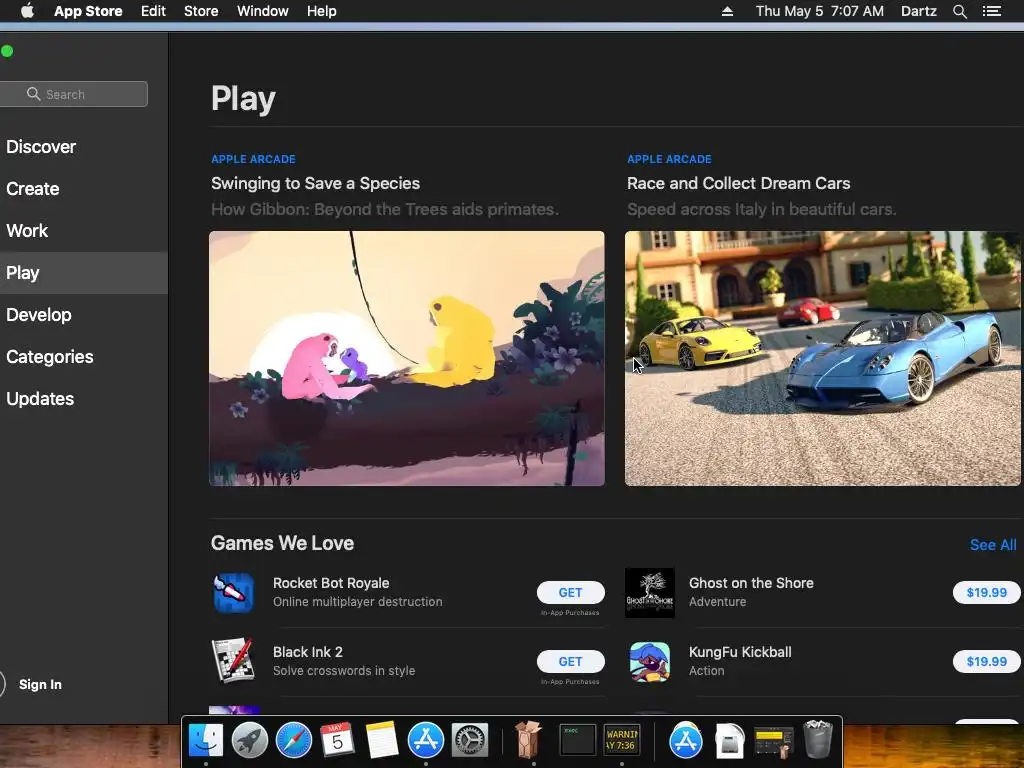Open the Console WARNING icon in dock
This screenshot has height=768, width=1024.
click(x=621, y=741)
